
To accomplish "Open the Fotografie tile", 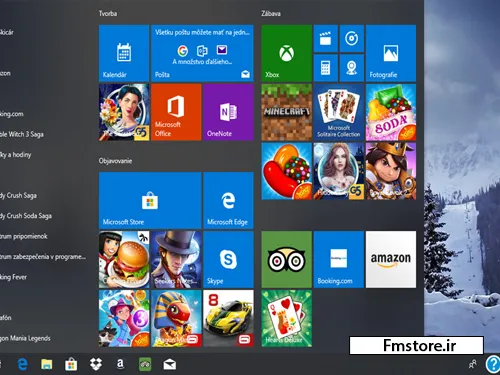I will pos(391,53).
